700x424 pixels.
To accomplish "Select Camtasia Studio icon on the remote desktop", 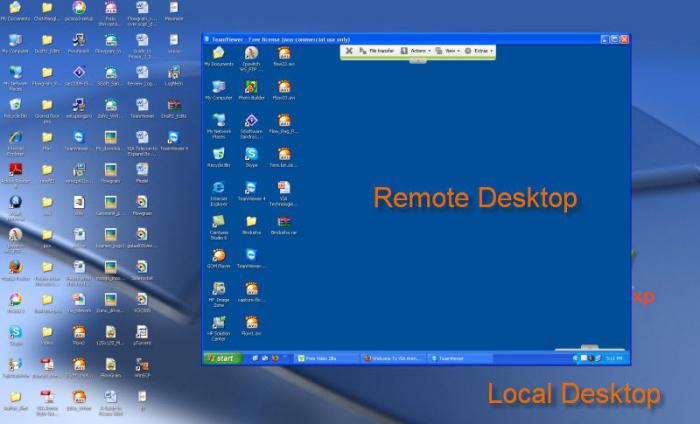I will pos(219,227).
